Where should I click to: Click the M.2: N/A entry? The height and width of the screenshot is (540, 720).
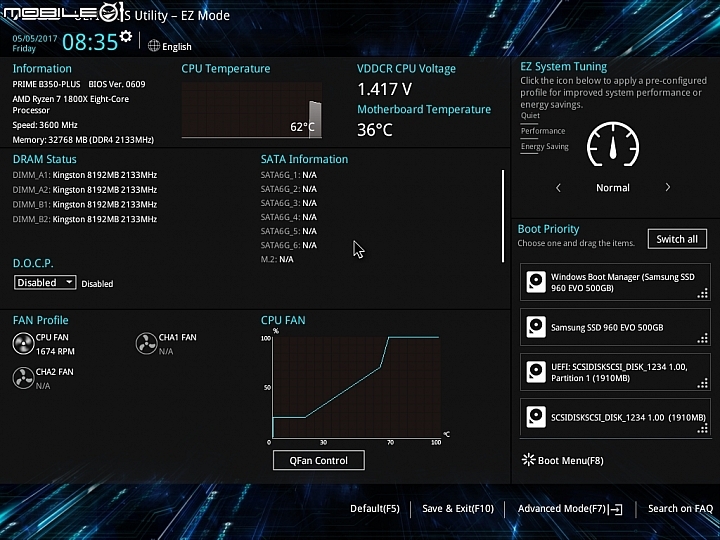(x=277, y=259)
